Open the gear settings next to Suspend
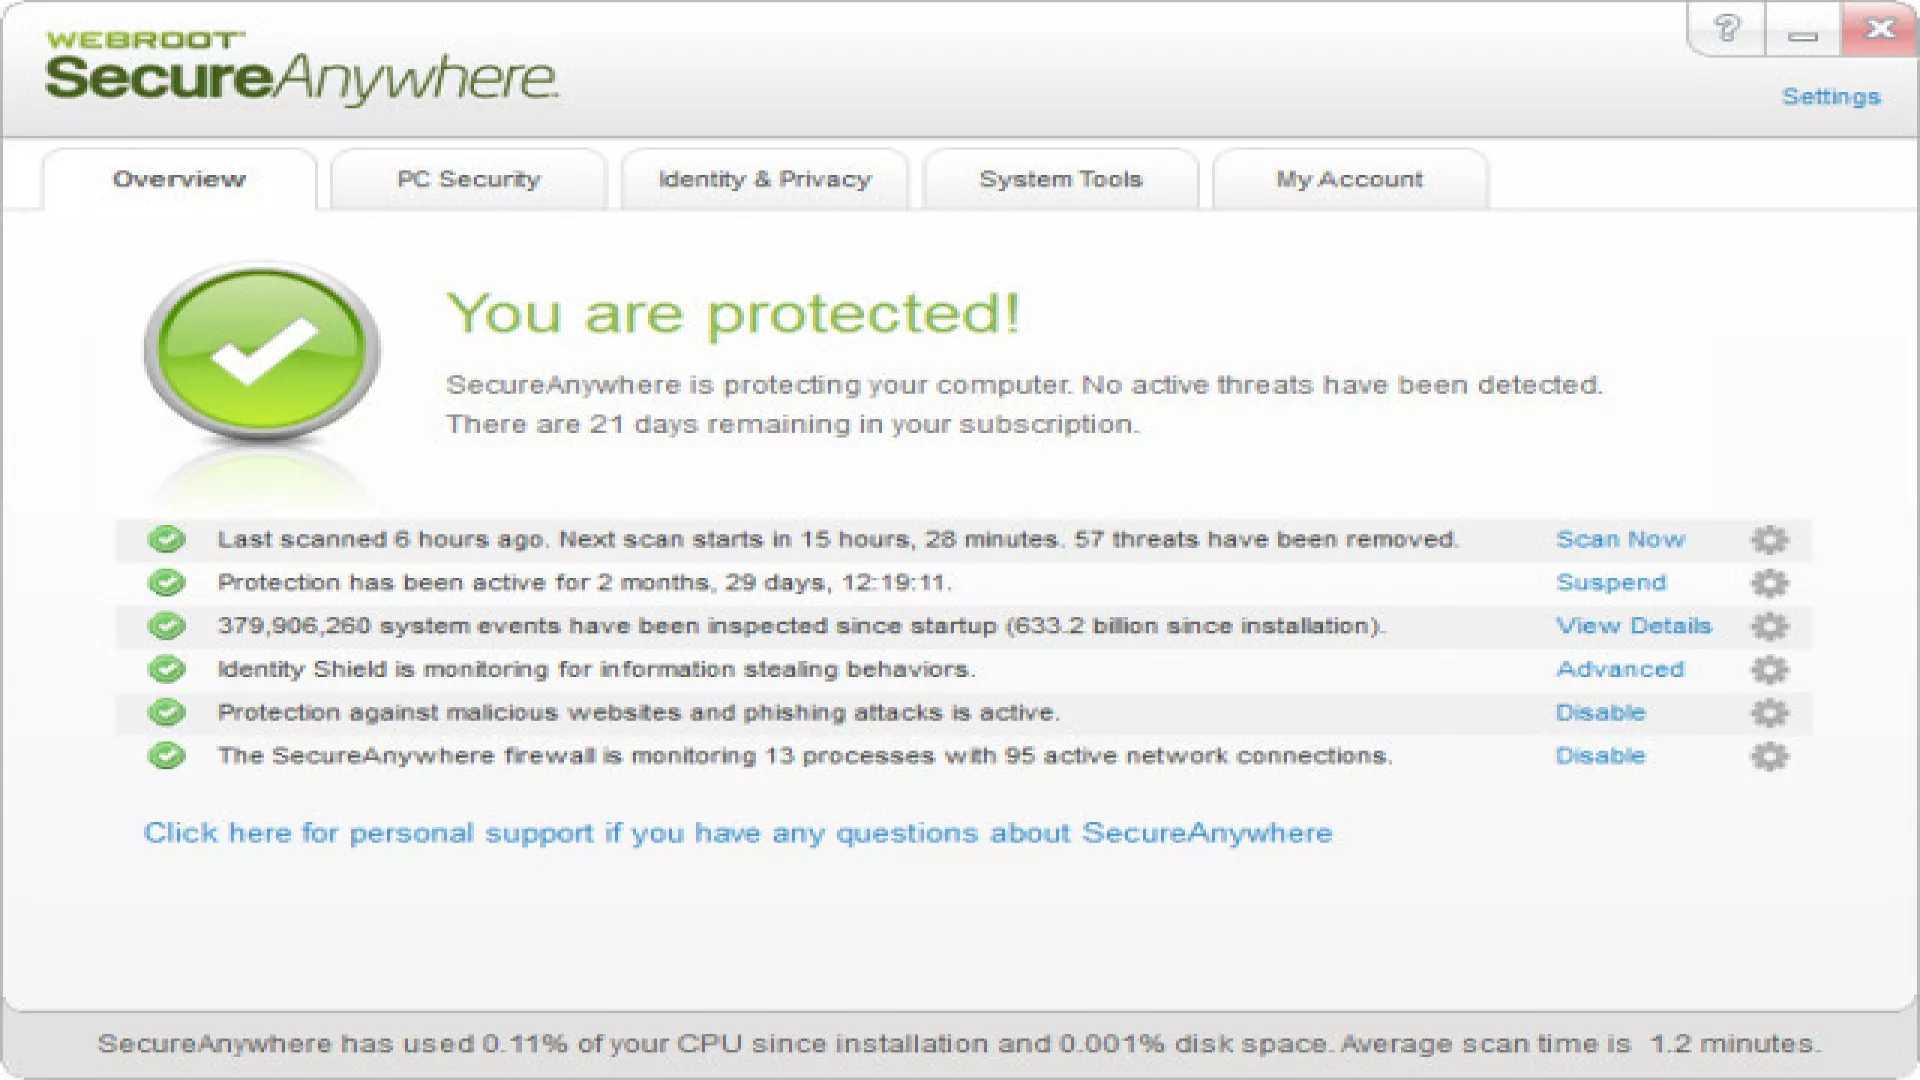The height and width of the screenshot is (1080, 1920). click(1769, 583)
